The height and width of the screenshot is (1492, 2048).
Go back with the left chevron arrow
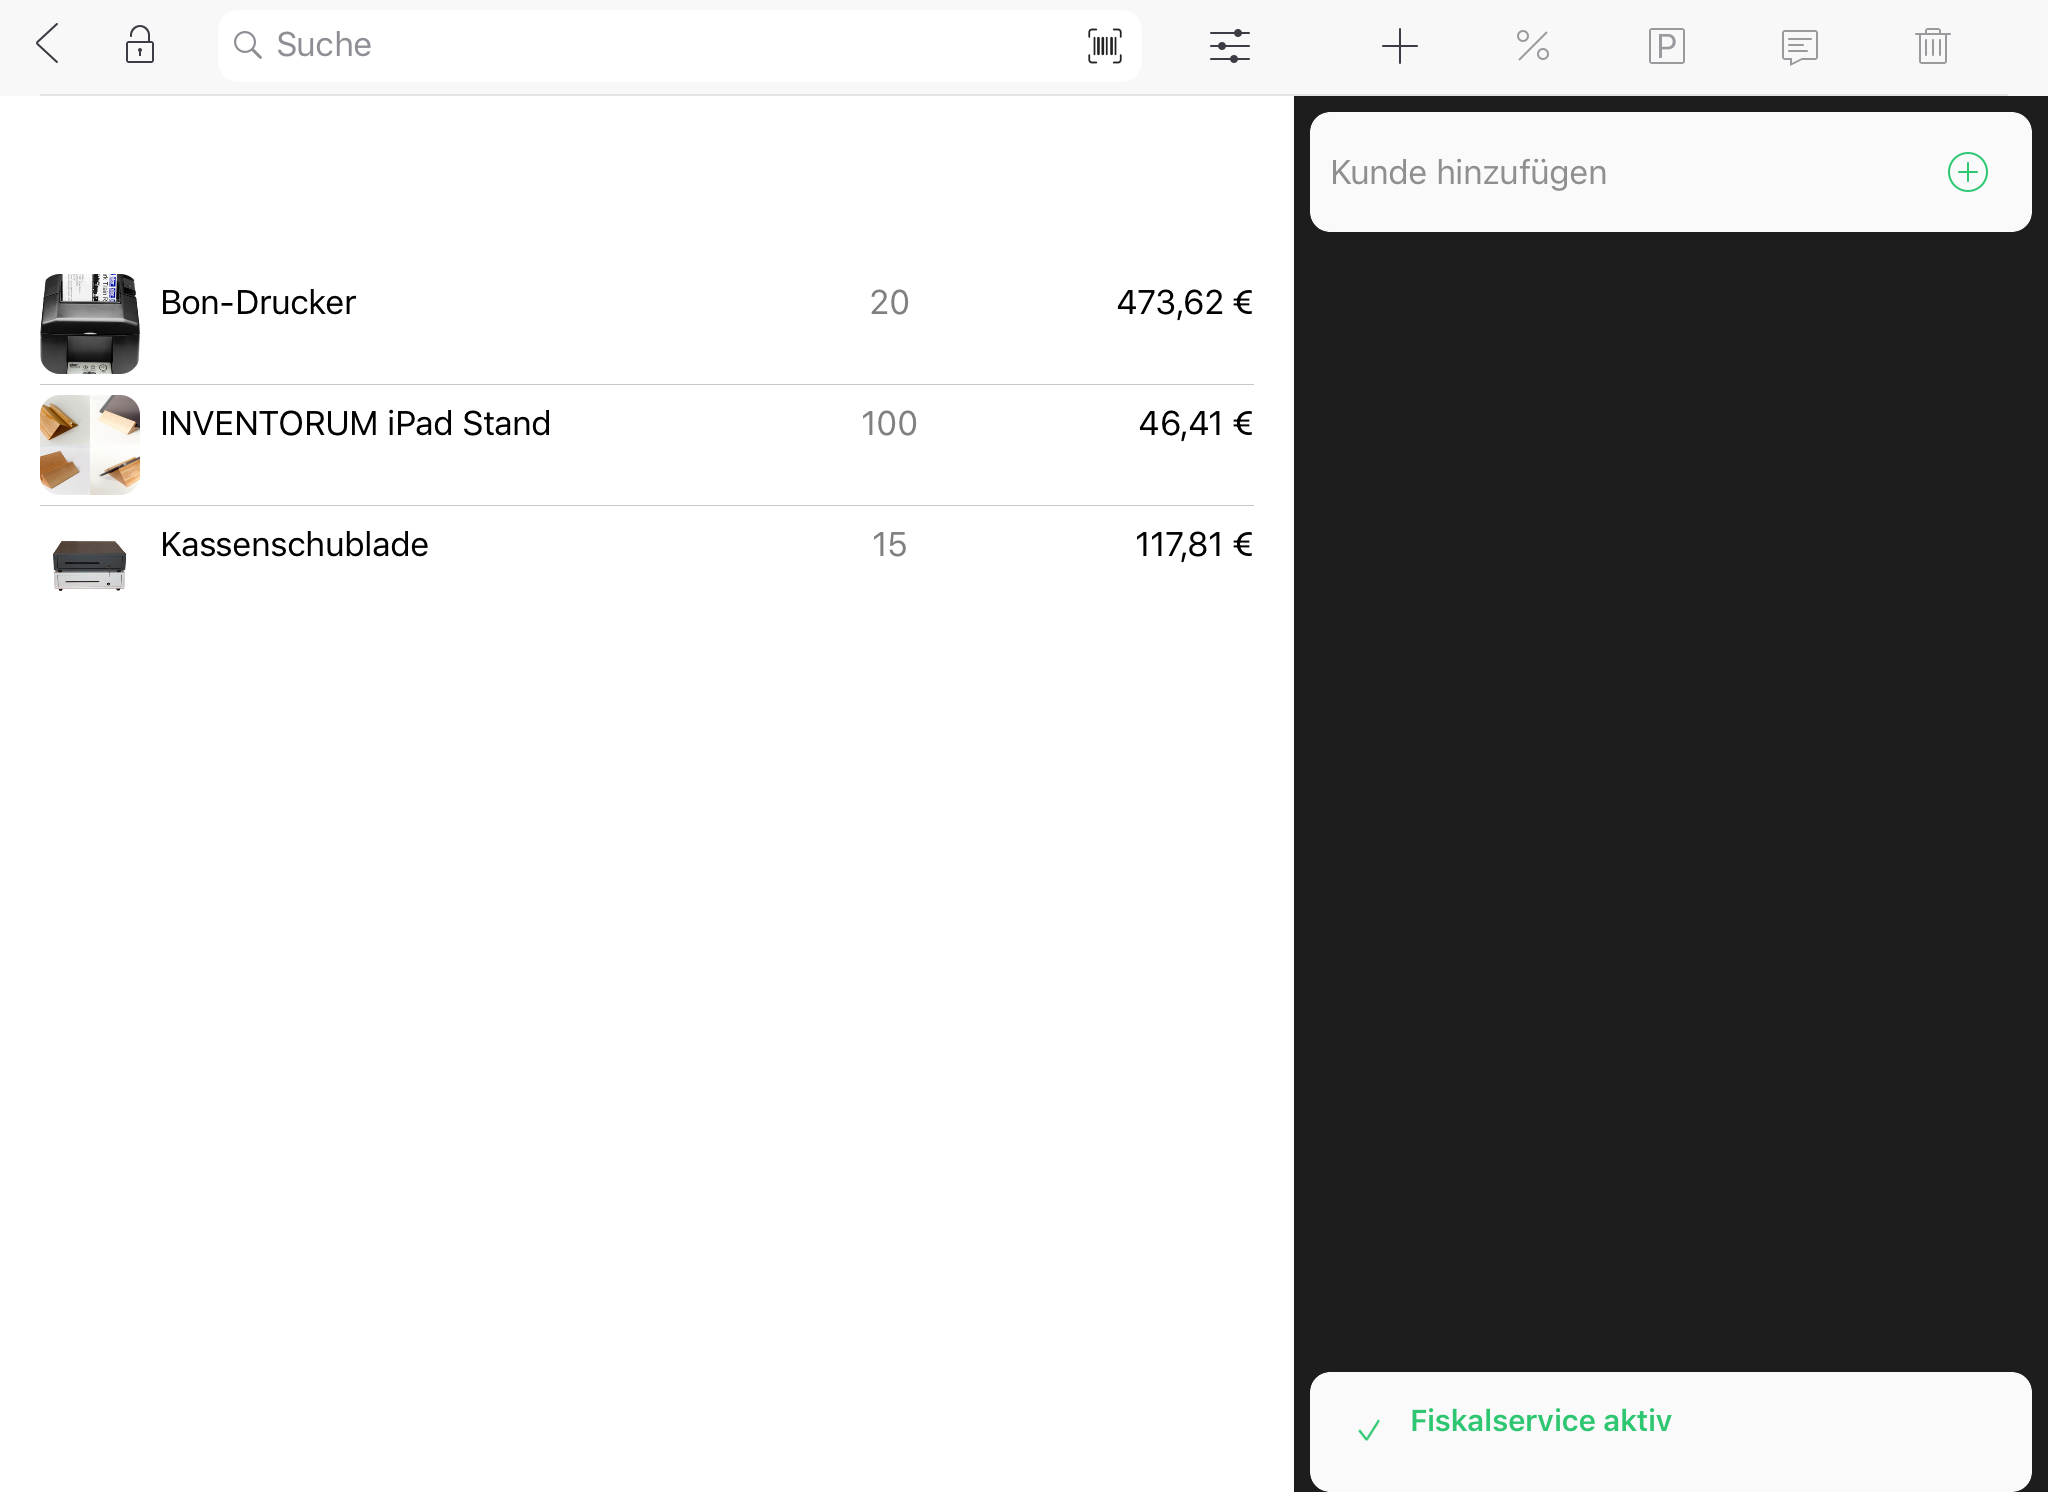click(x=47, y=45)
